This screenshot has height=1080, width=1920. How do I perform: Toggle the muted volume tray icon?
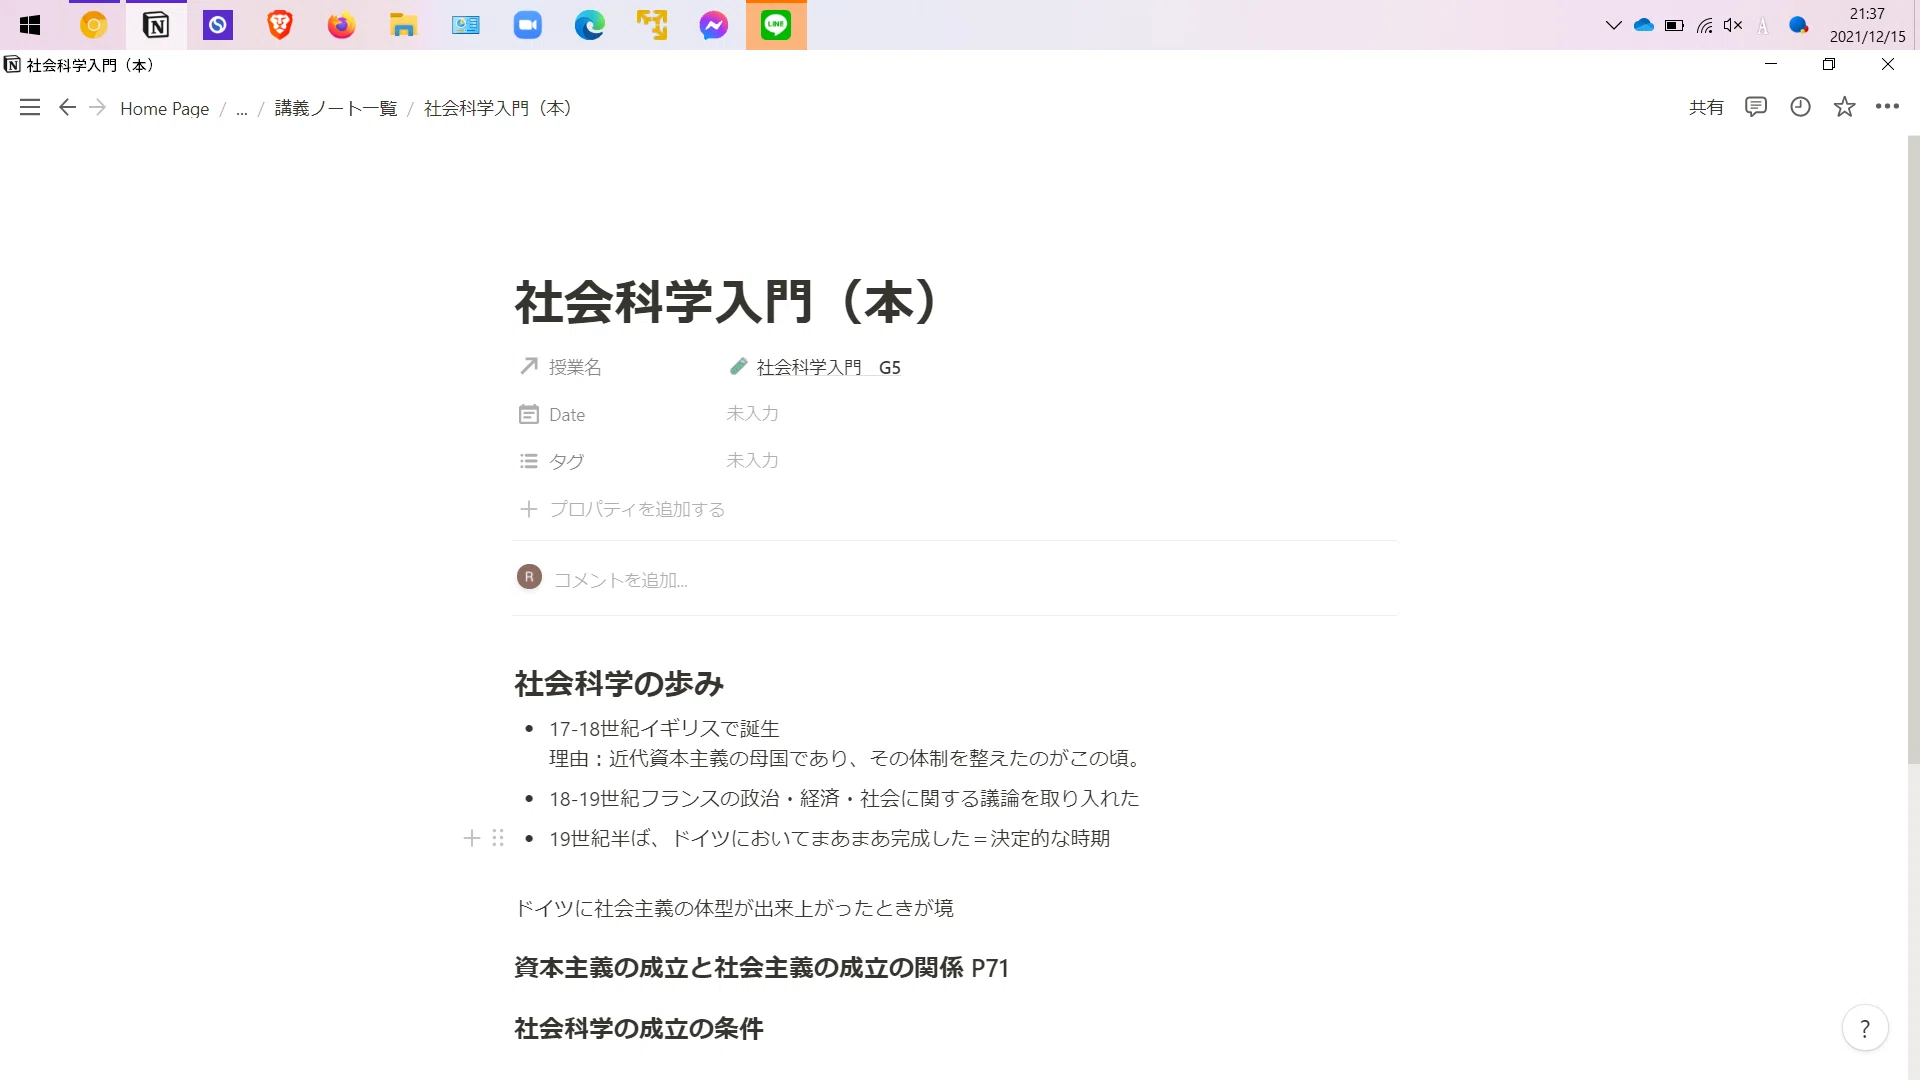1733,25
